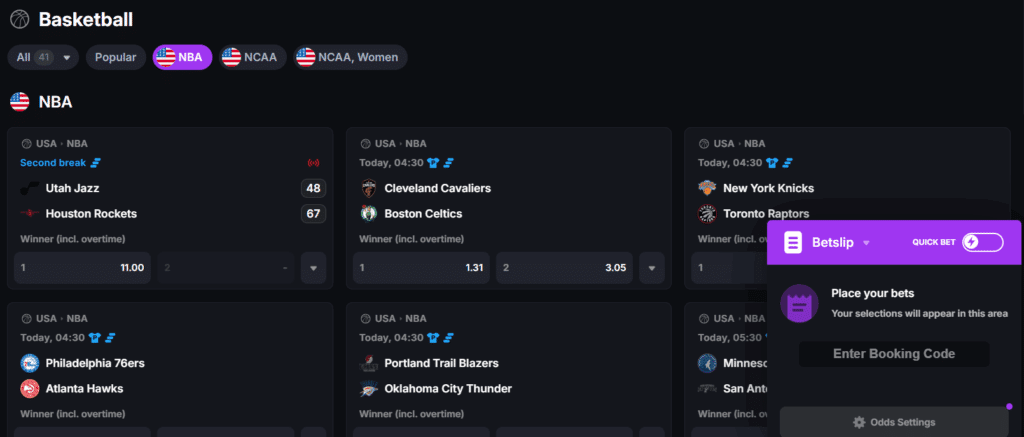1024x437 pixels.
Task: Select the Popular filter tab
Action: point(116,57)
